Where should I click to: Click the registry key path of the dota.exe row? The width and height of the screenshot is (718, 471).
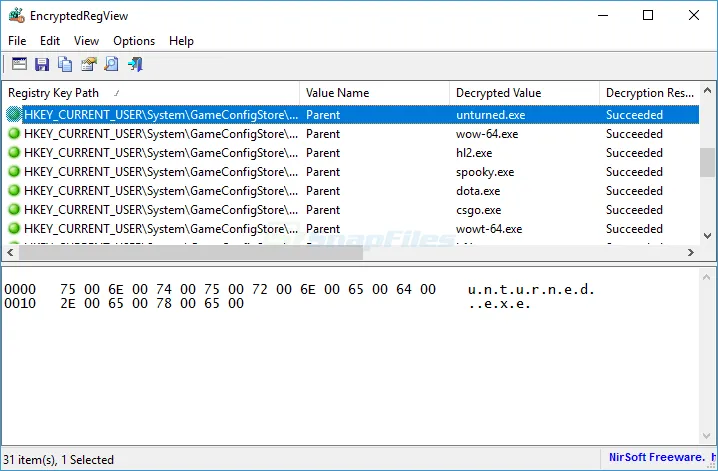click(161, 190)
